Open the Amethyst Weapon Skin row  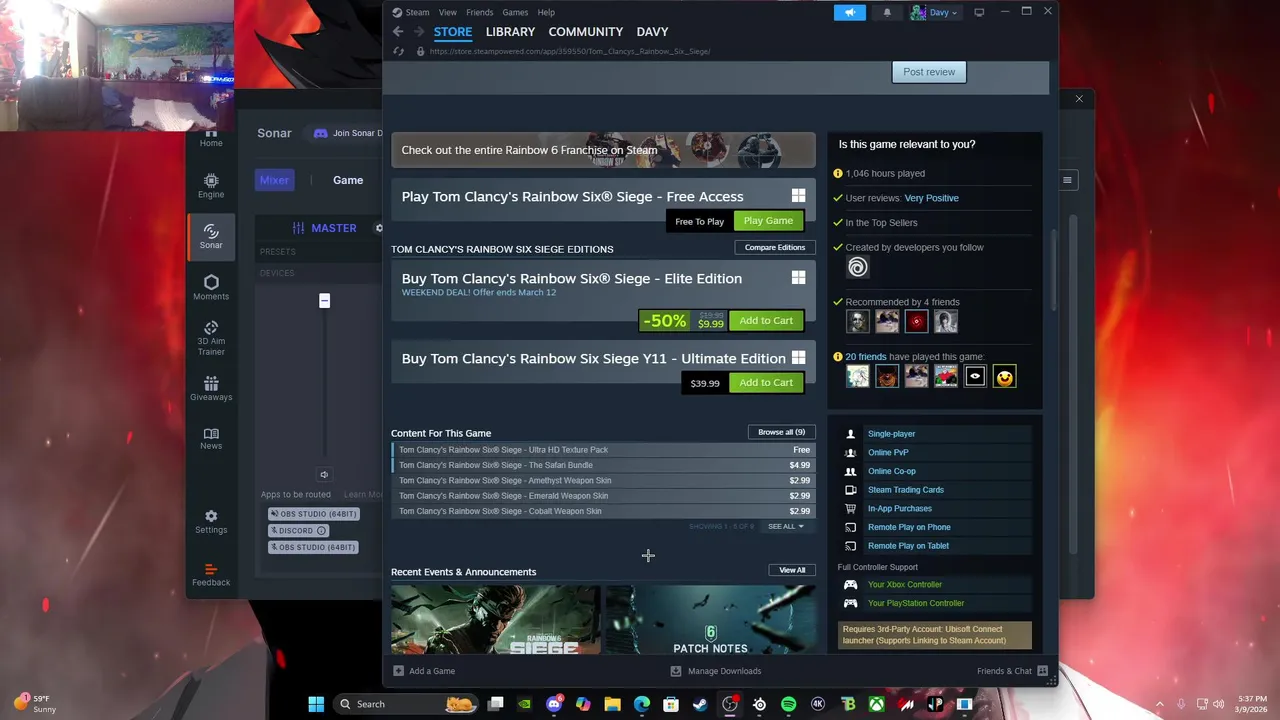(x=603, y=481)
